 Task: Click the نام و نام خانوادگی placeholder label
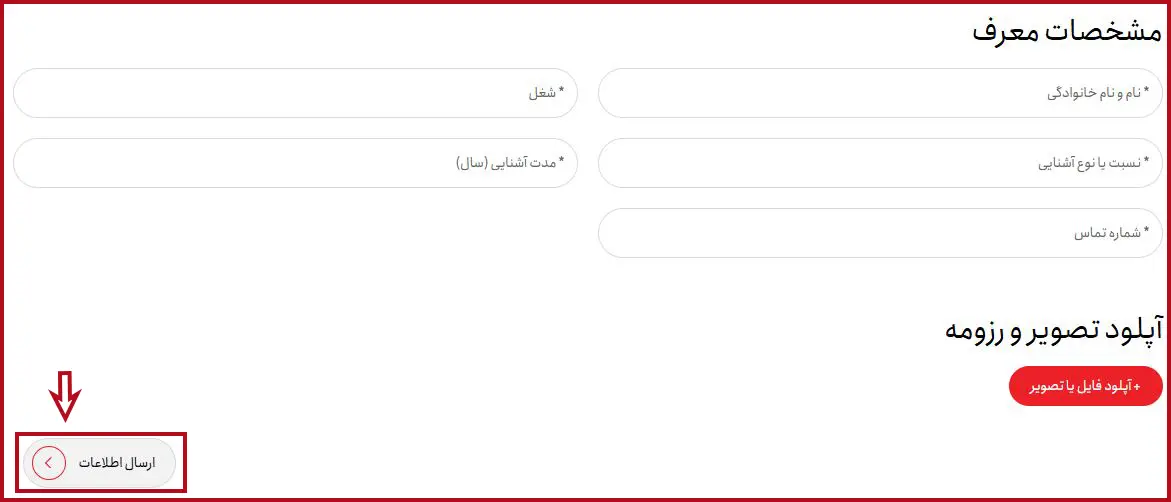[1098, 93]
